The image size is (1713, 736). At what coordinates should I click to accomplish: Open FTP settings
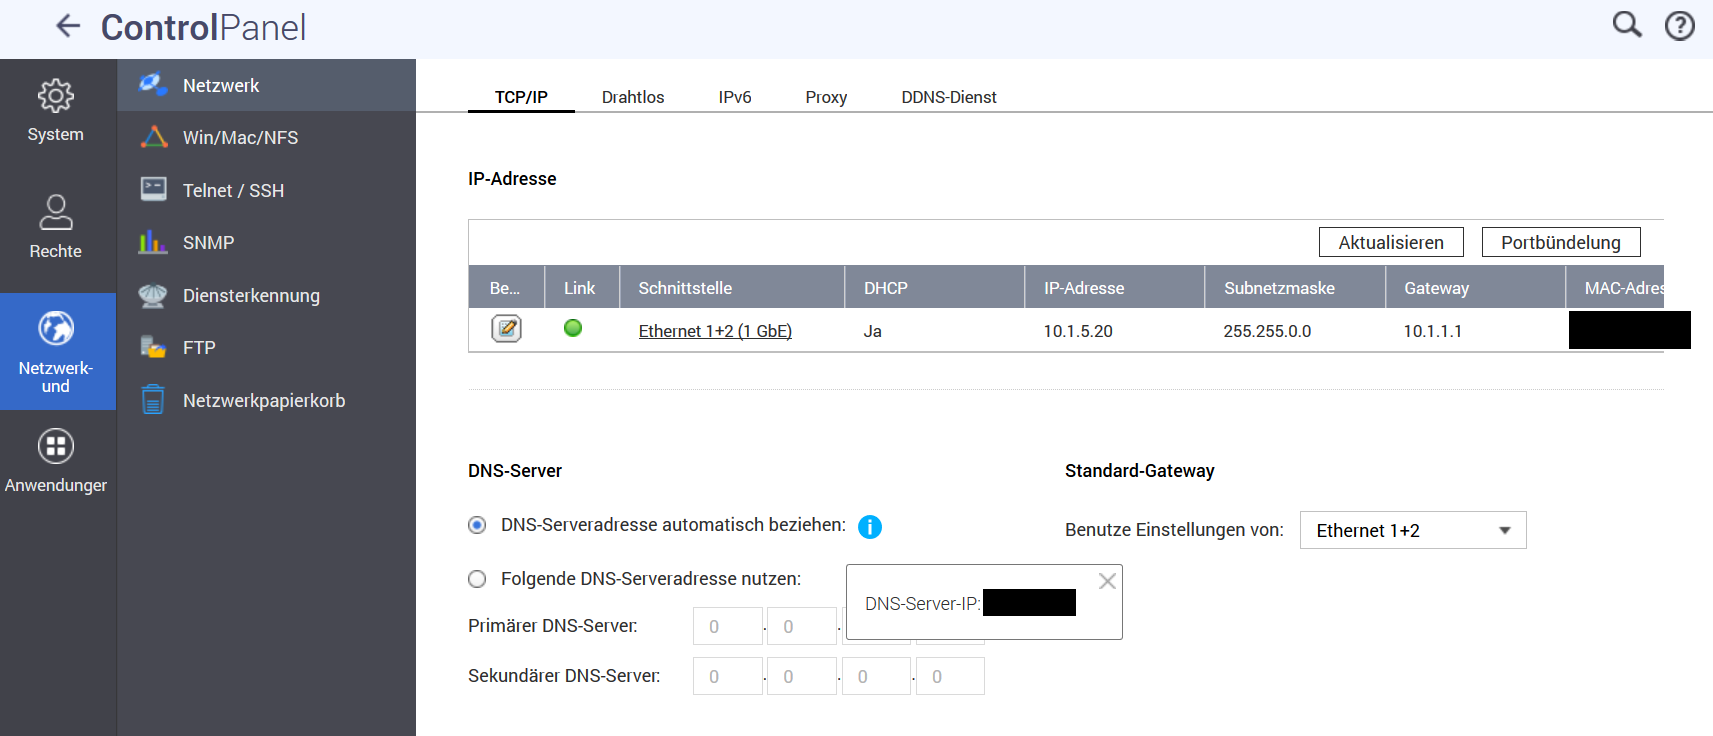click(267, 347)
